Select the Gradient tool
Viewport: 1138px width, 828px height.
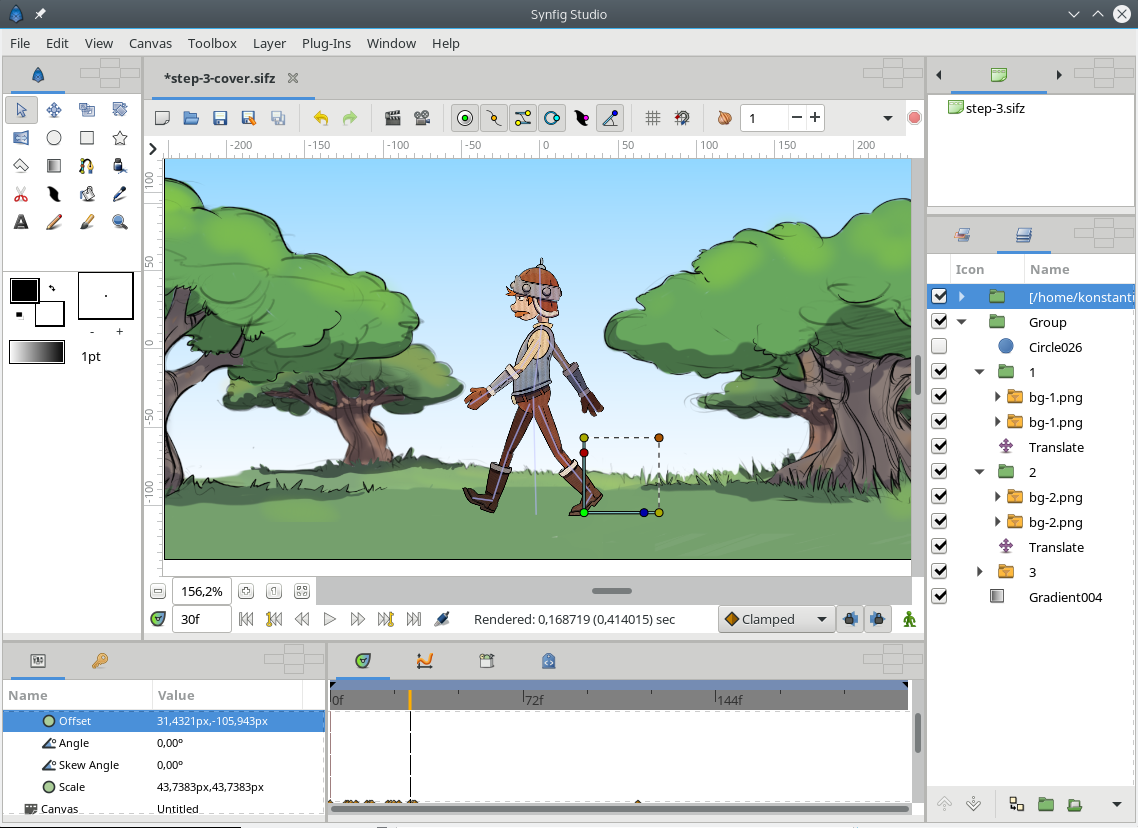(x=53, y=165)
